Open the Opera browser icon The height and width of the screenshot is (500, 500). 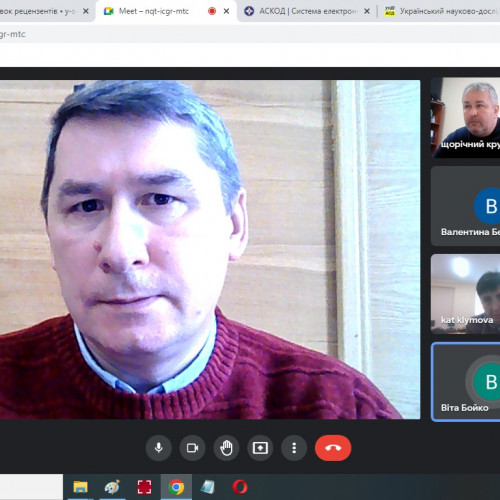coord(240,487)
